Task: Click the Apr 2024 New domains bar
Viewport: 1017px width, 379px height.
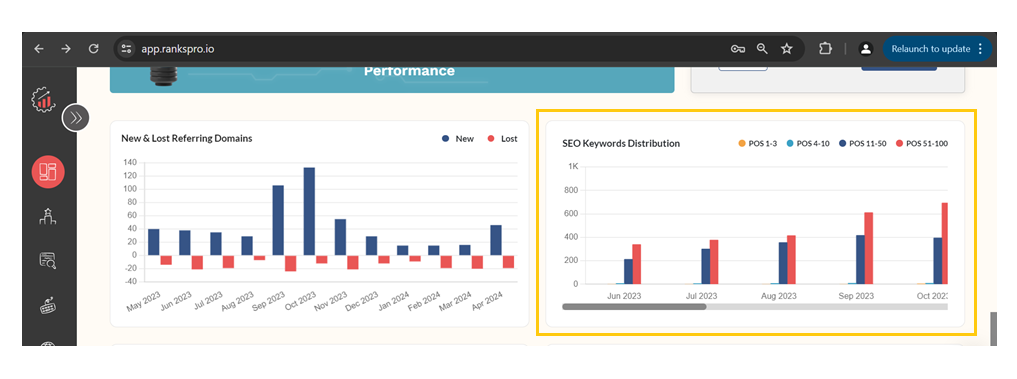Action: coord(496,240)
